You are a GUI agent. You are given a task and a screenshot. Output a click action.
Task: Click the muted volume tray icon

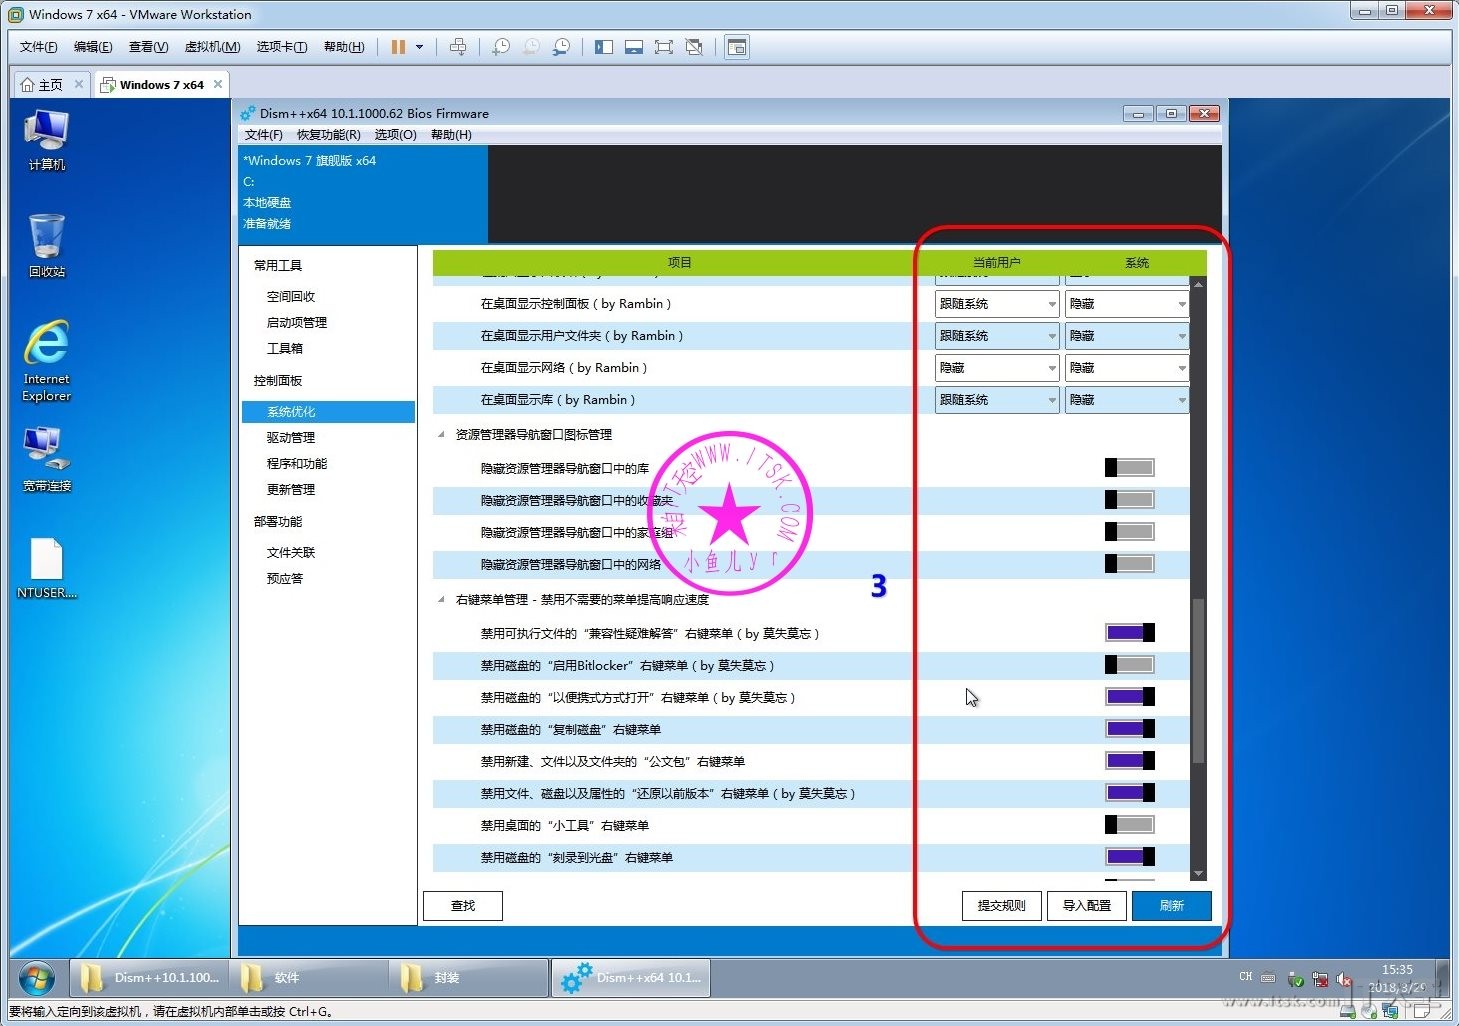click(x=1344, y=980)
